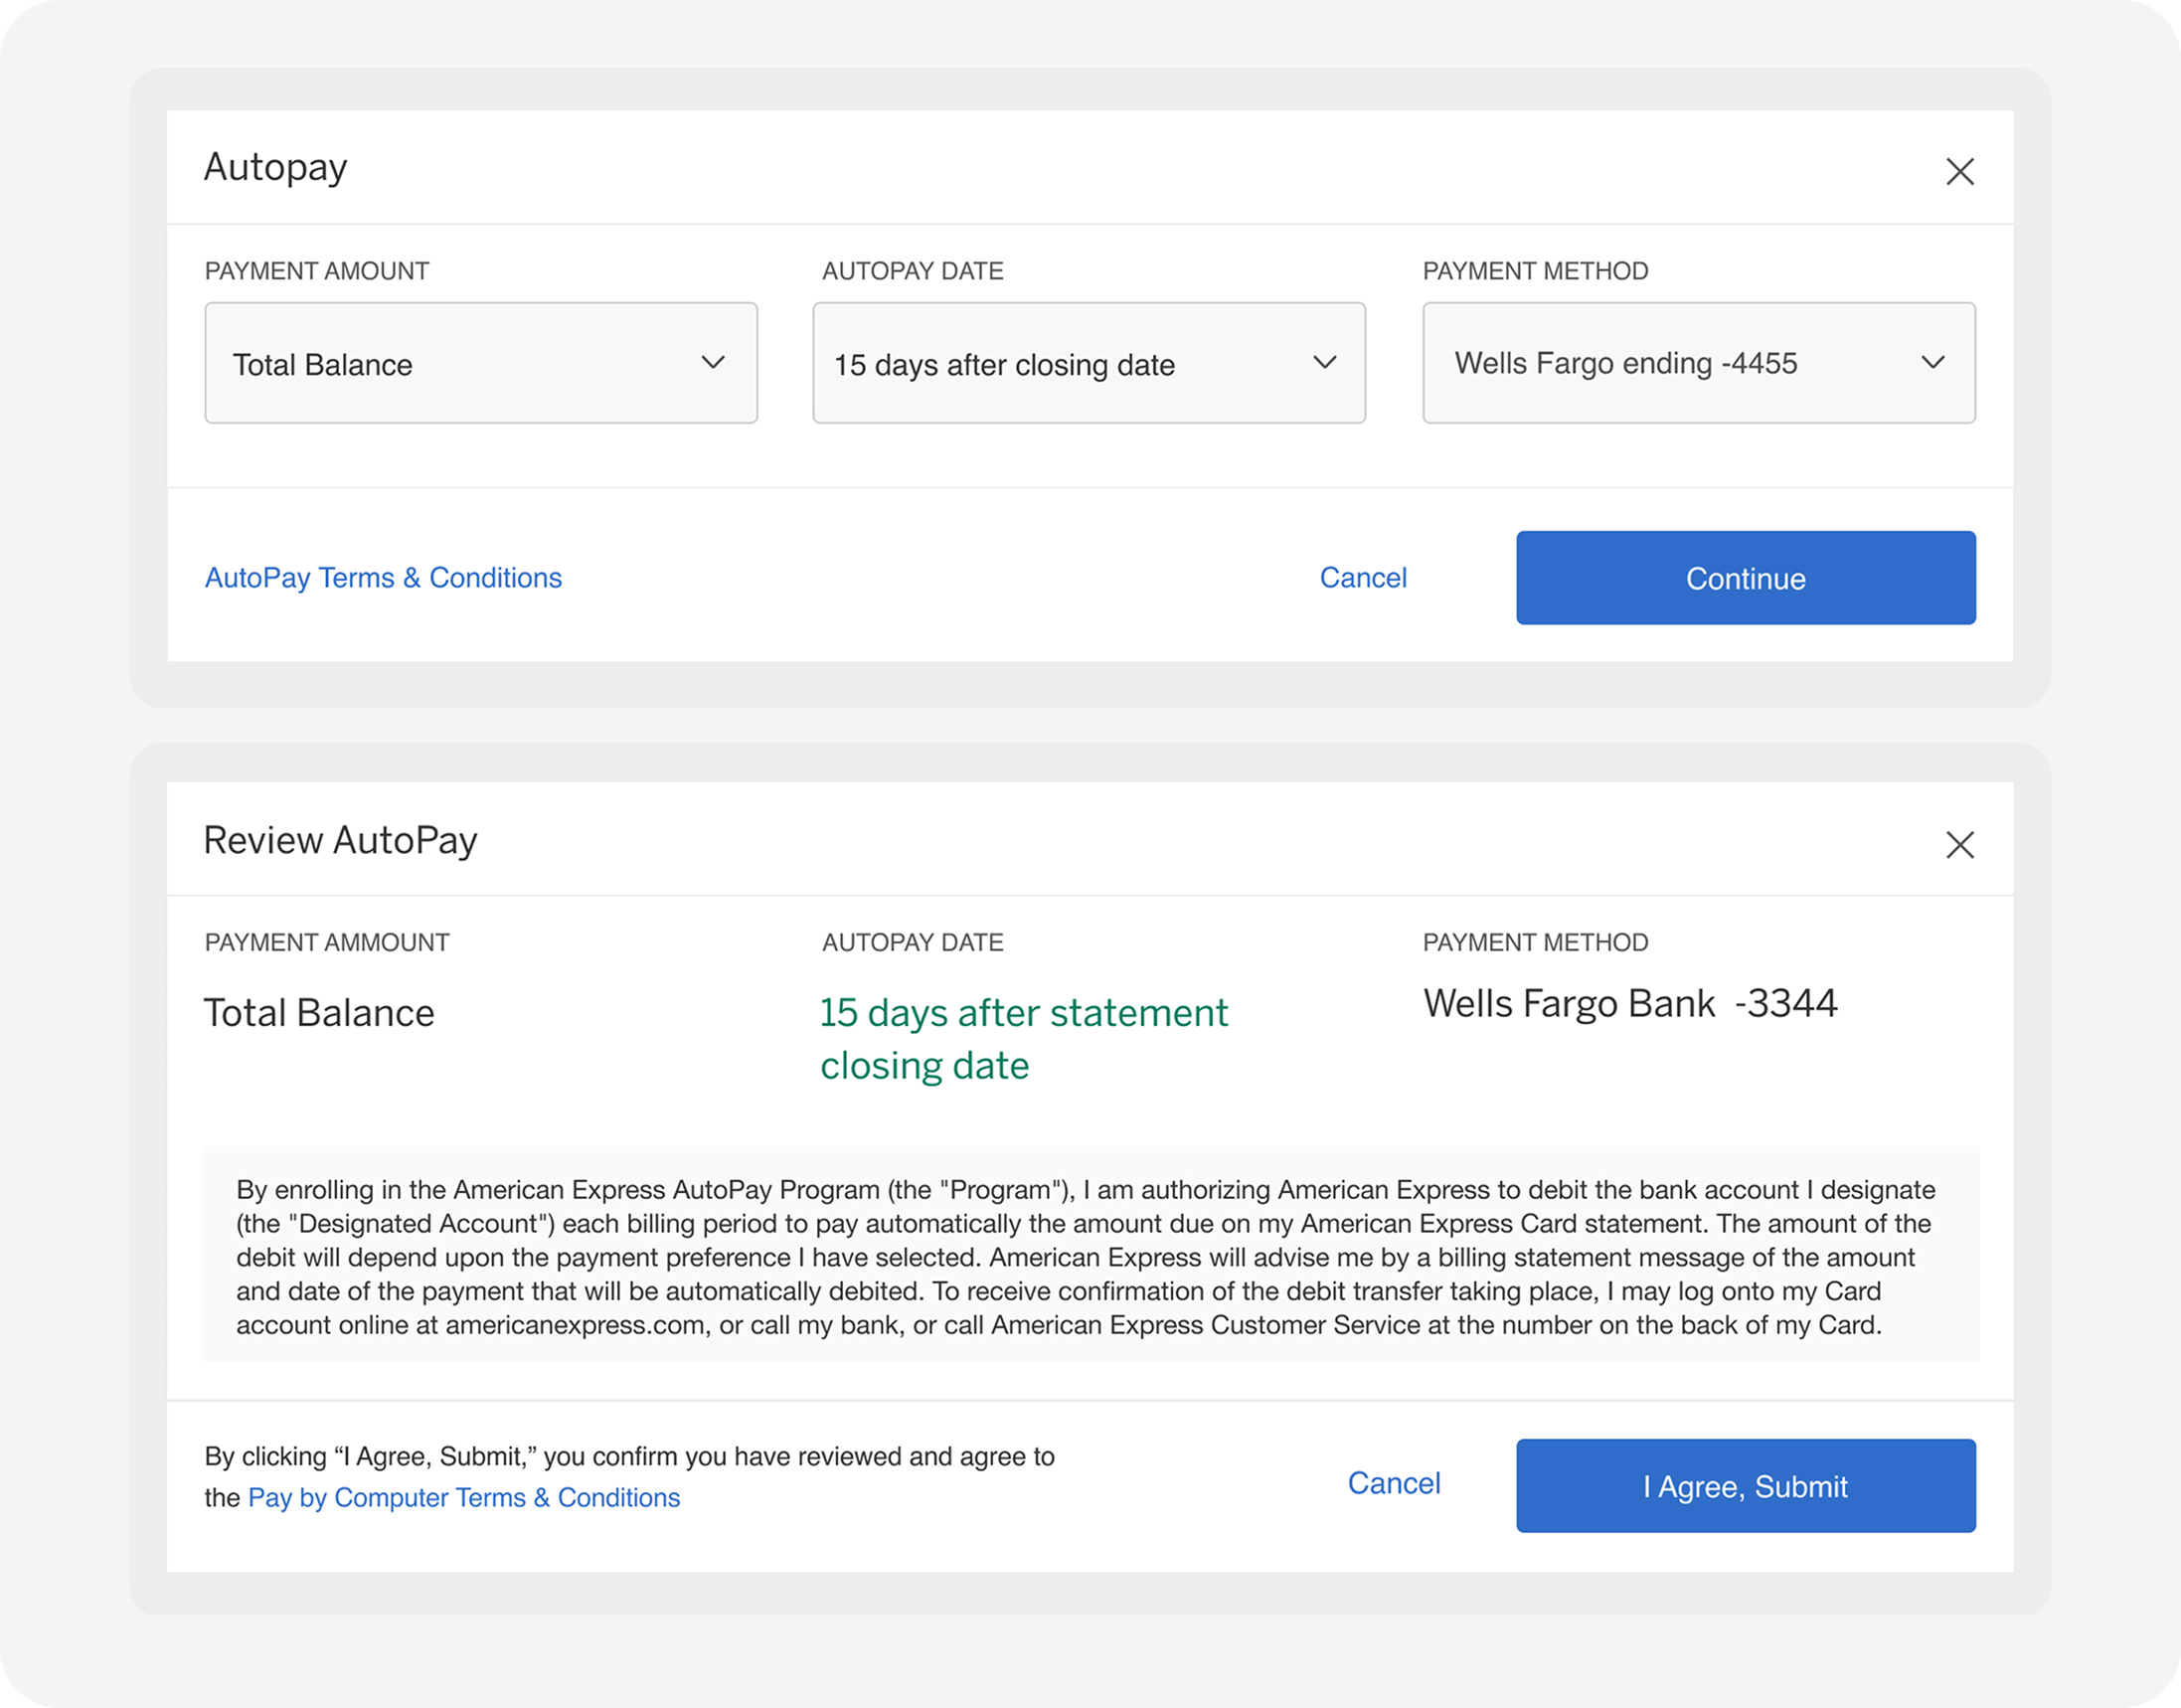This screenshot has height=1708, width=2181.
Task: Click Wells Fargo Bank -3344 text
Action: (x=1630, y=1003)
